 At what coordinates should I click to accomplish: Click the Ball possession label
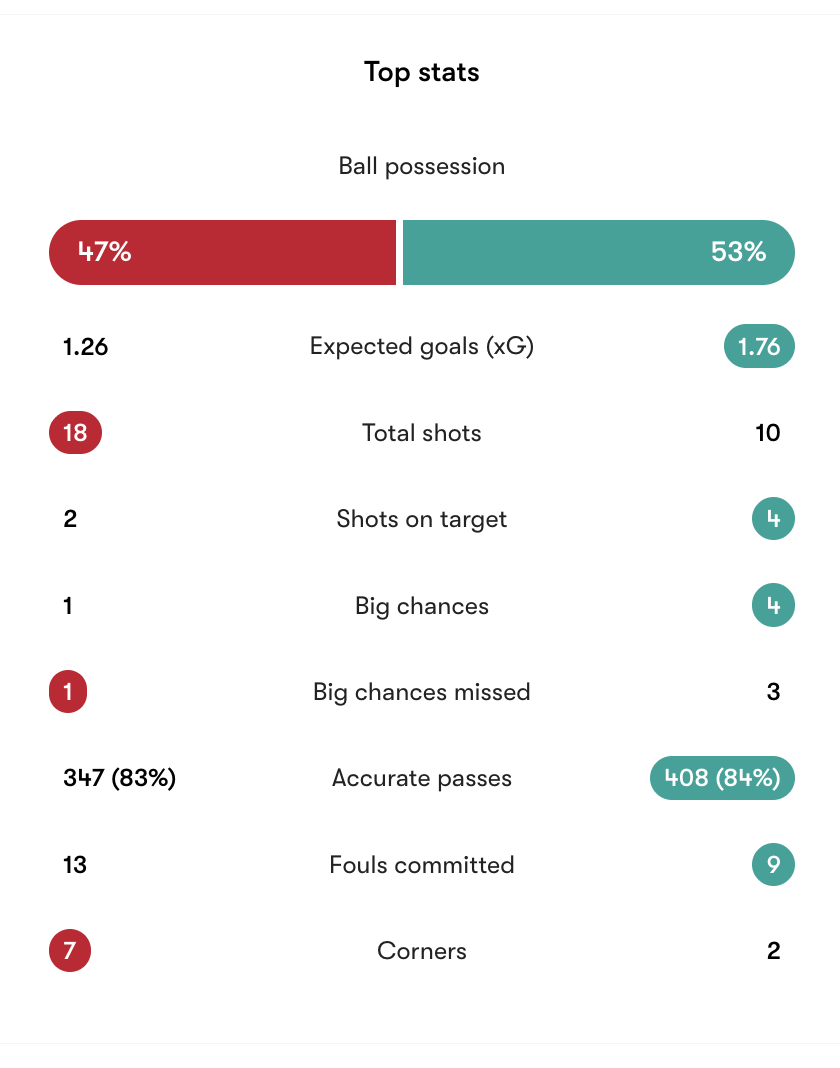coord(421,166)
